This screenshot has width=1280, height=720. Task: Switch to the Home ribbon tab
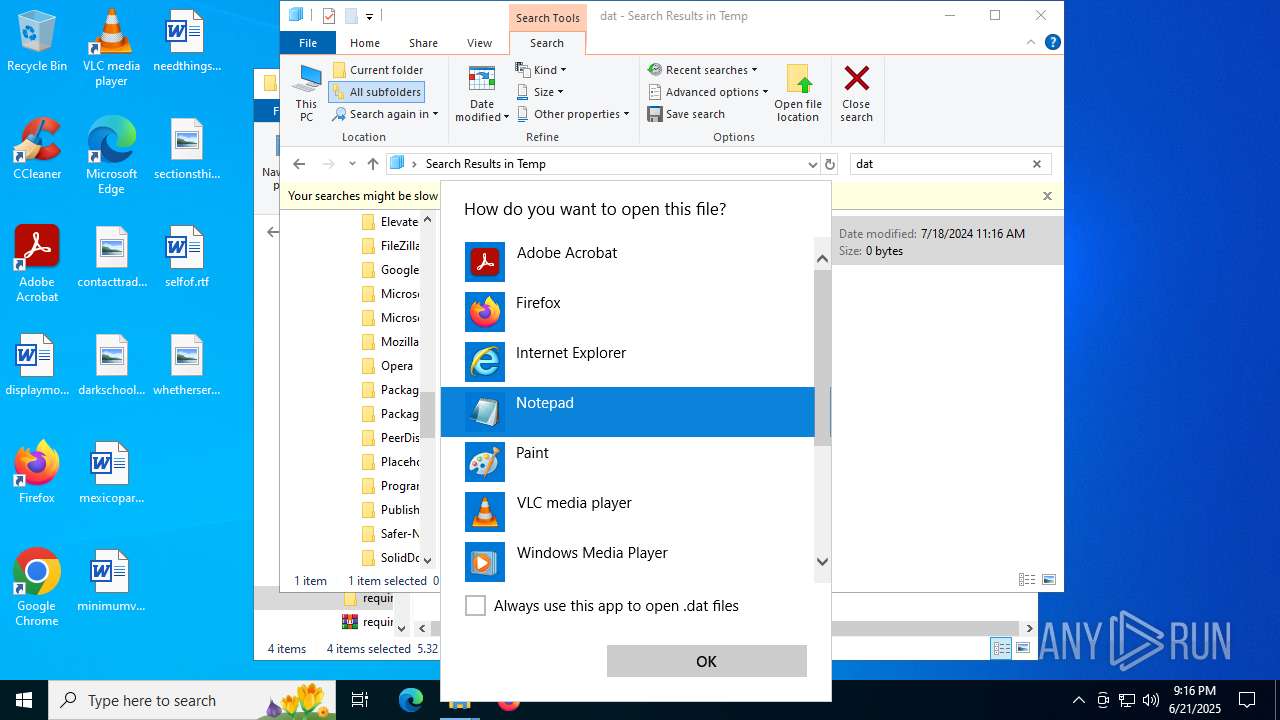point(365,43)
